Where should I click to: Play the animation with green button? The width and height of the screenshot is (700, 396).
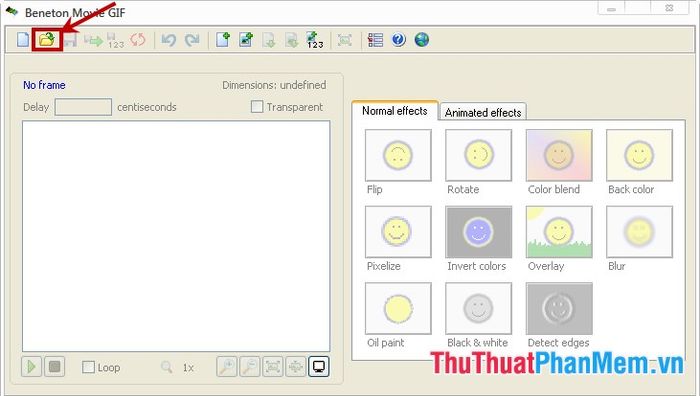tap(31, 367)
